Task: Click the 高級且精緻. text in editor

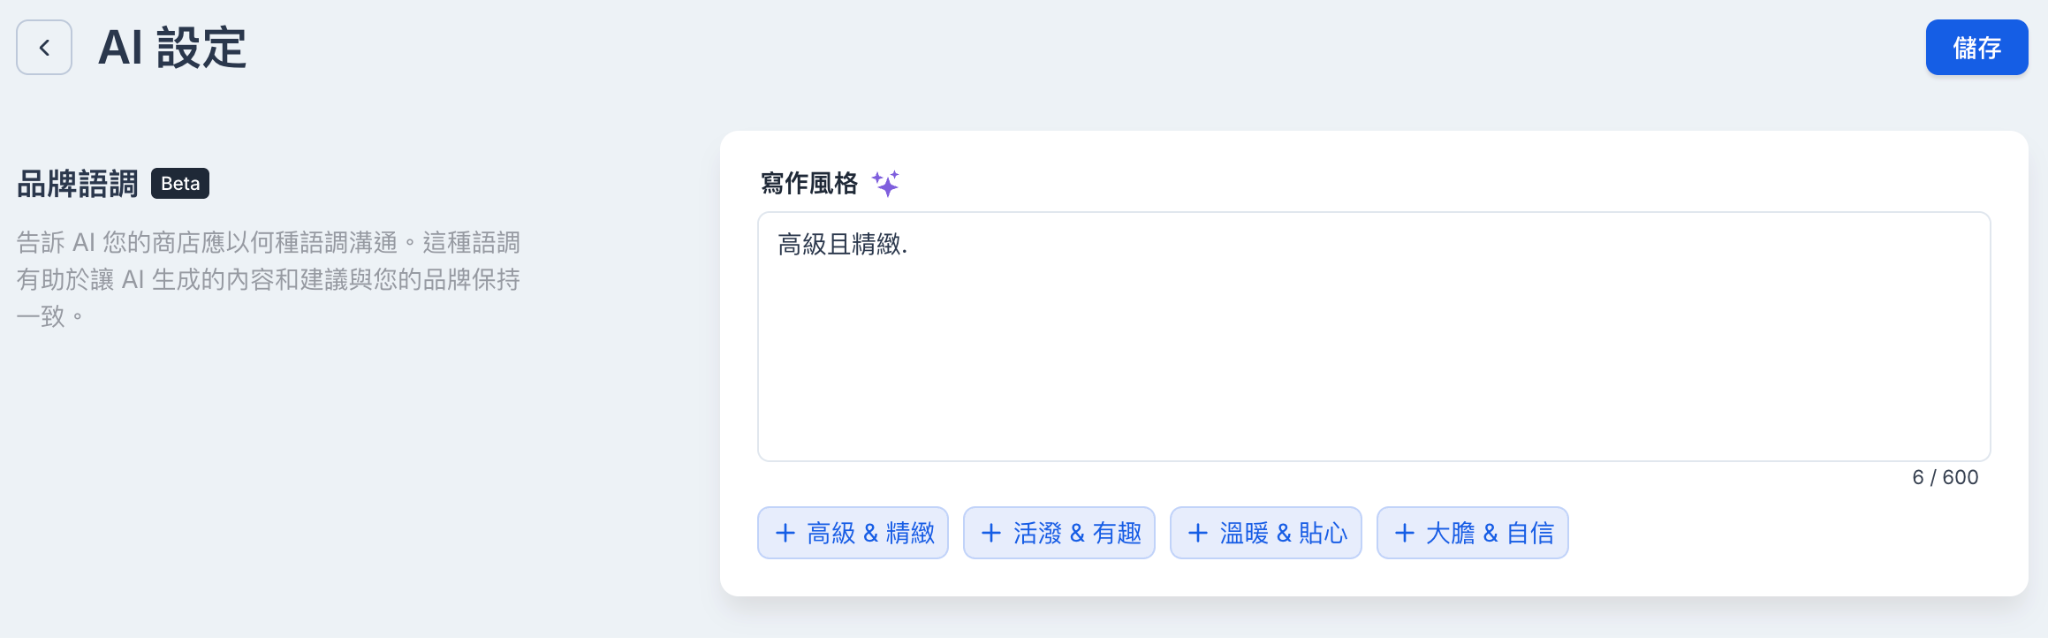Action: (843, 244)
